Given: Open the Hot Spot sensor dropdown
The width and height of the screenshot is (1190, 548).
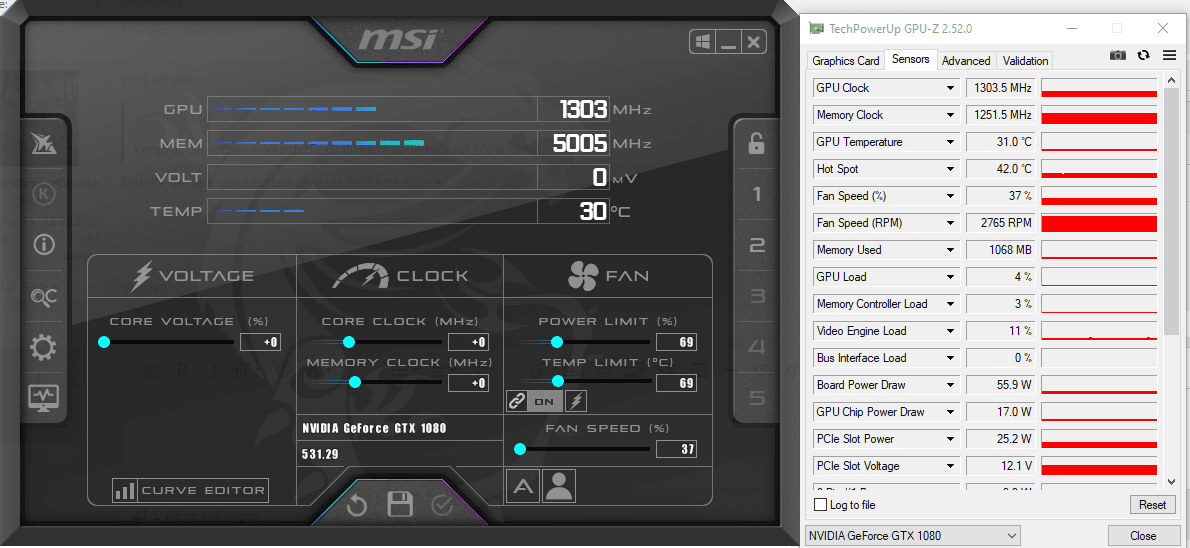Looking at the screenshot, I should [950, 169].
